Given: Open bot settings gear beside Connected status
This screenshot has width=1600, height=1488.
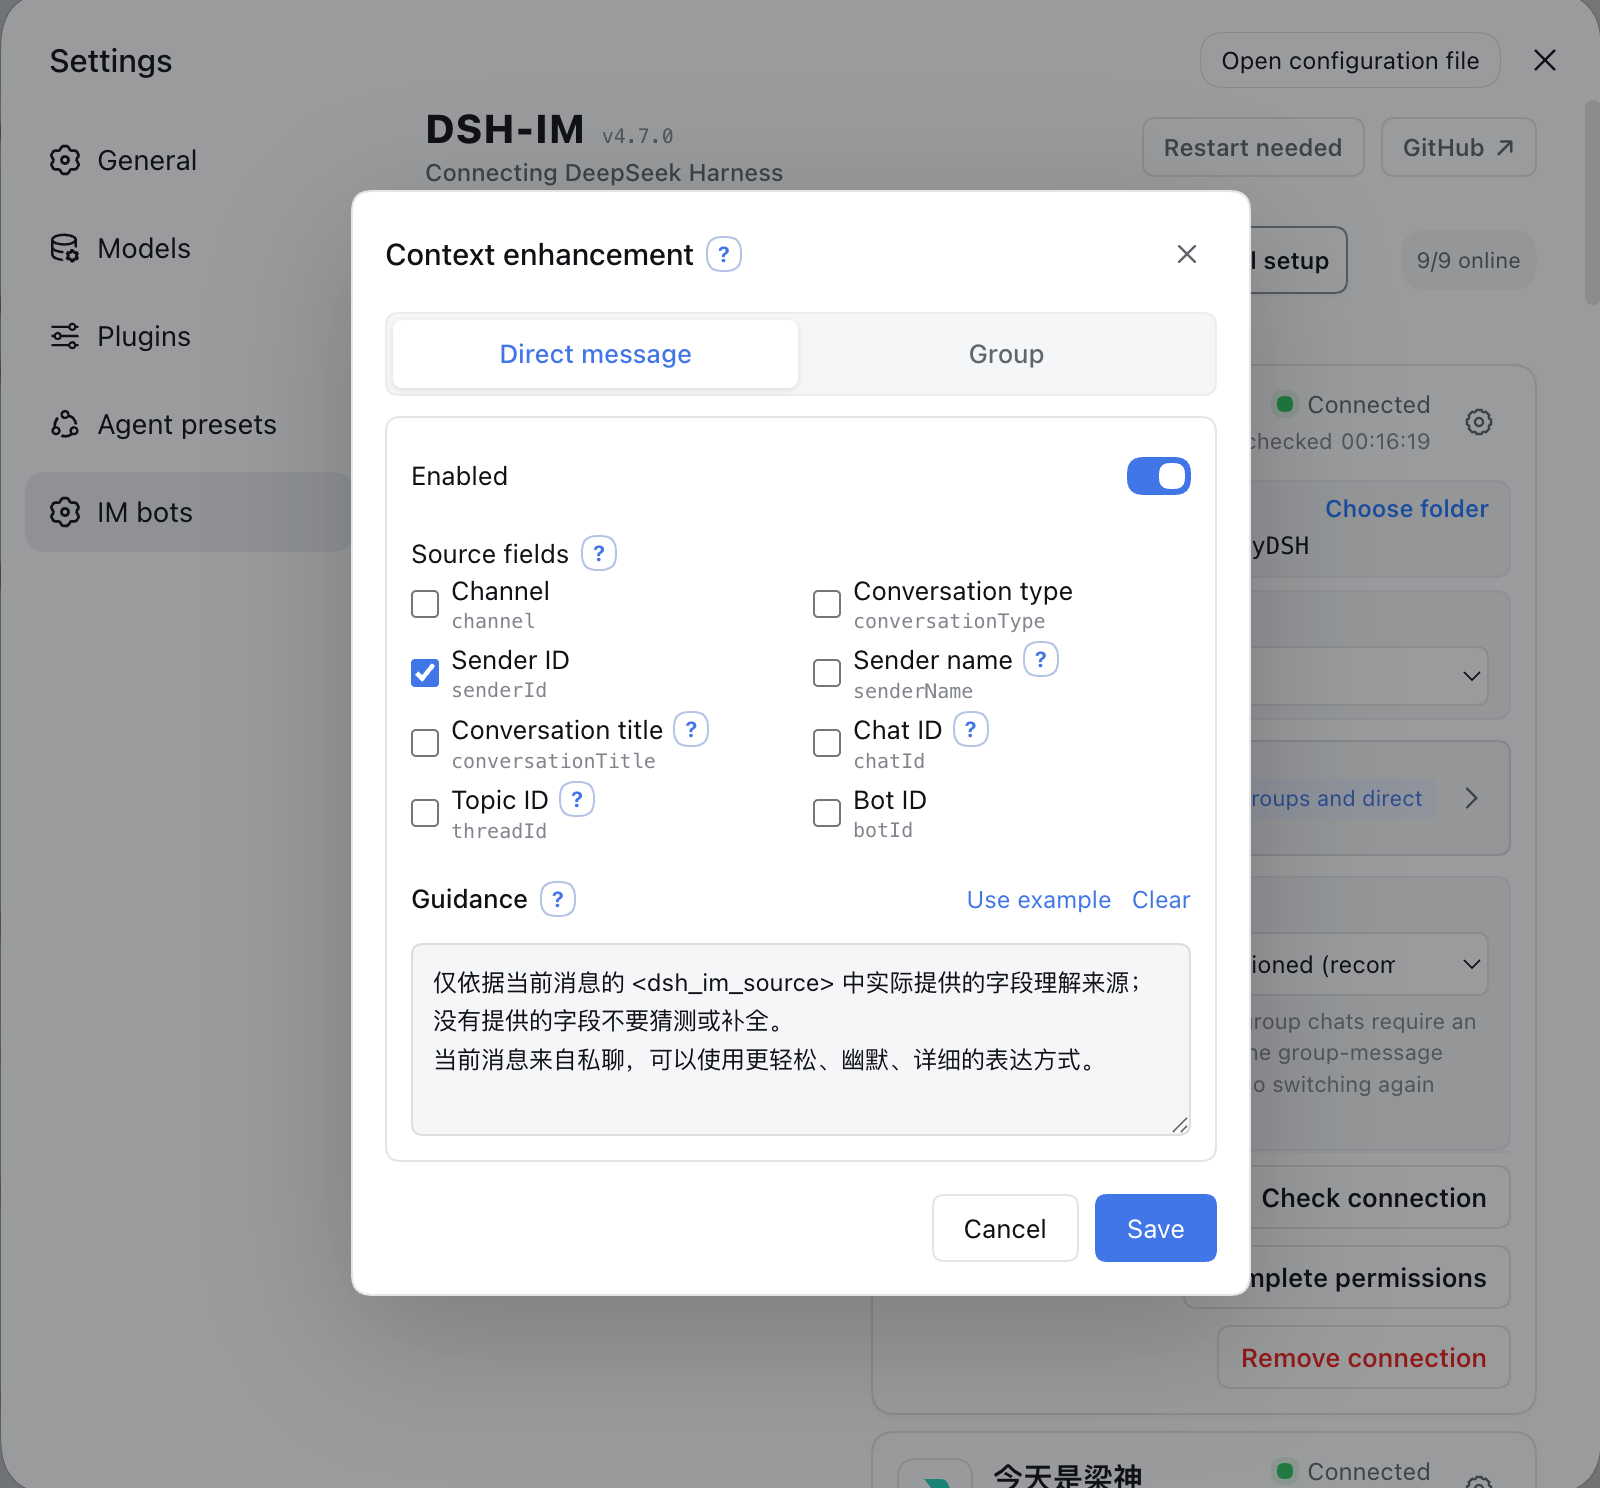Looking at the screenshot, I should pos(1479,422).
